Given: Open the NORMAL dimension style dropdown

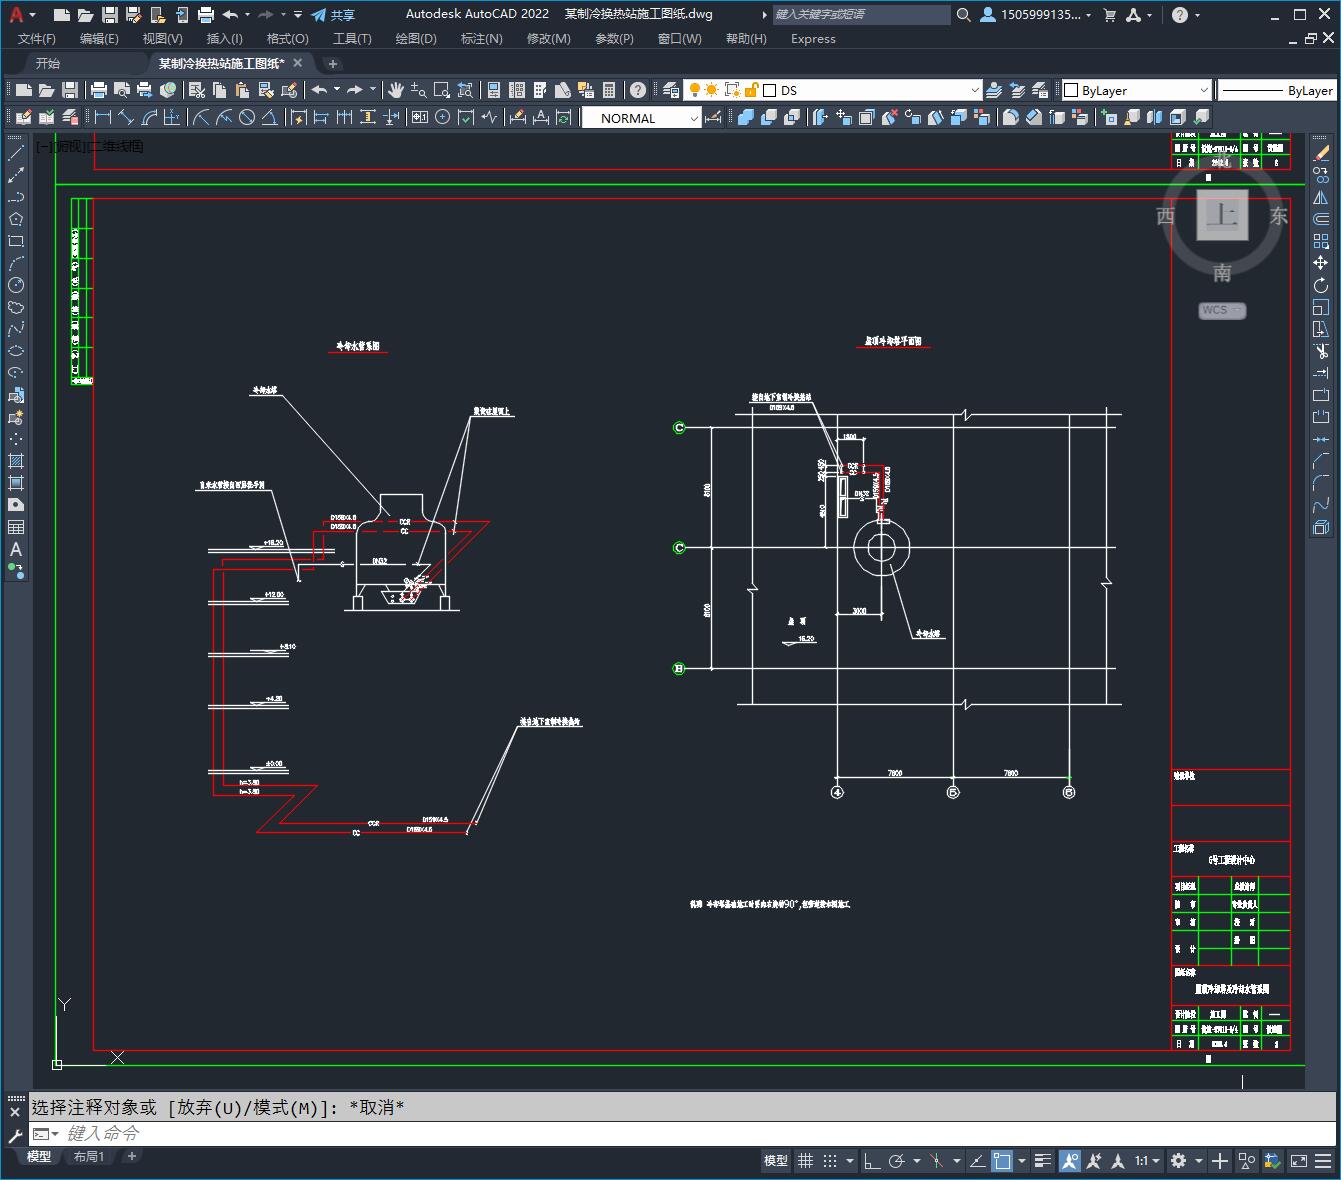Looking at the screenshot, I should point(694,118).
